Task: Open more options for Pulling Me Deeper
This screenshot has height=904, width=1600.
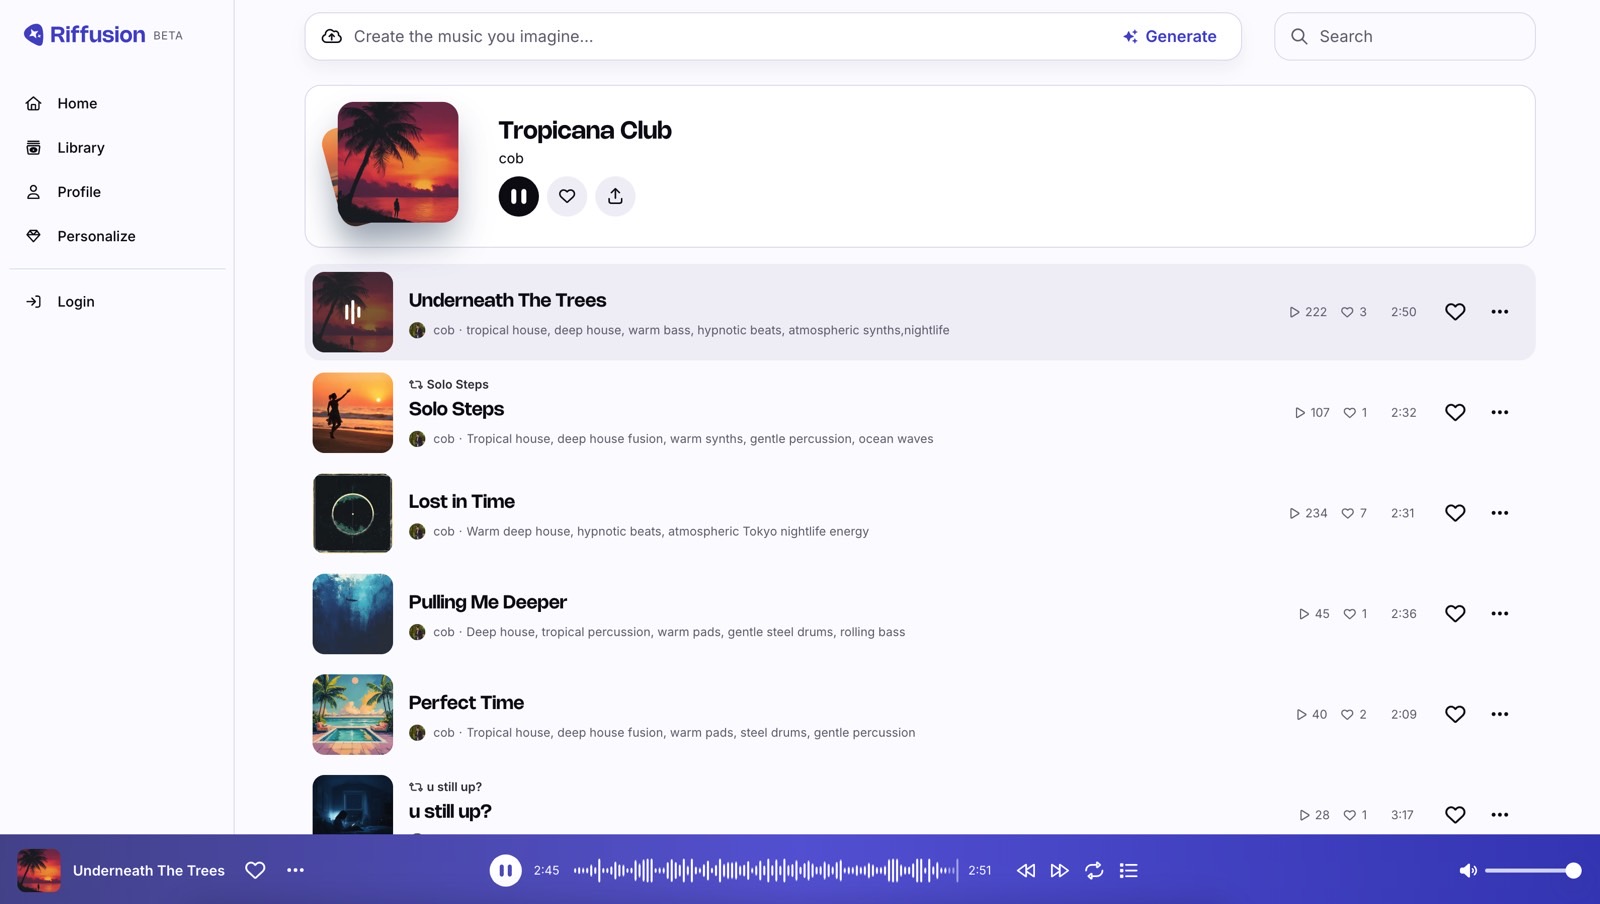Action: (1500, 614)
